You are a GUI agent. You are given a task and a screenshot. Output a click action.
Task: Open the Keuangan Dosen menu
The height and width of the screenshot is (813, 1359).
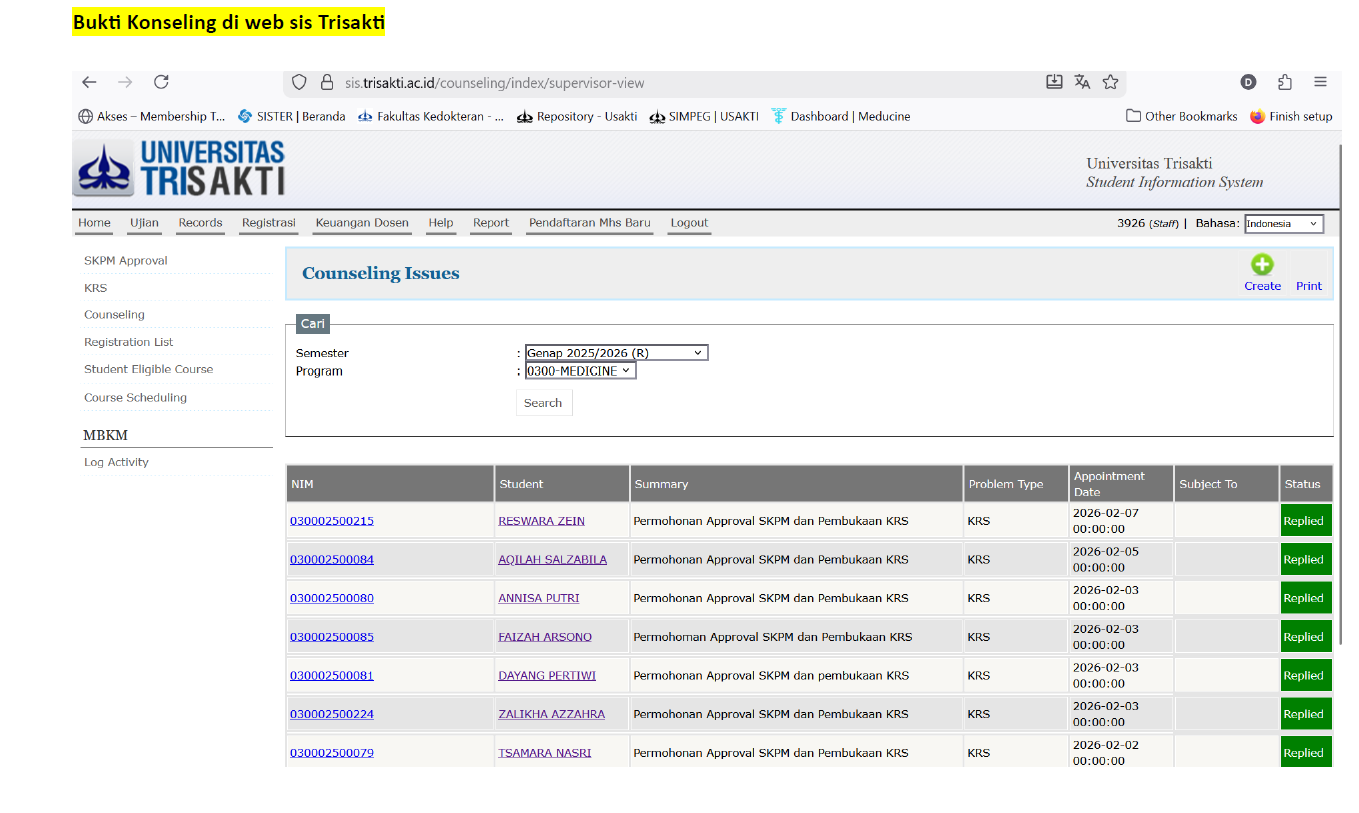pos(362,223)
